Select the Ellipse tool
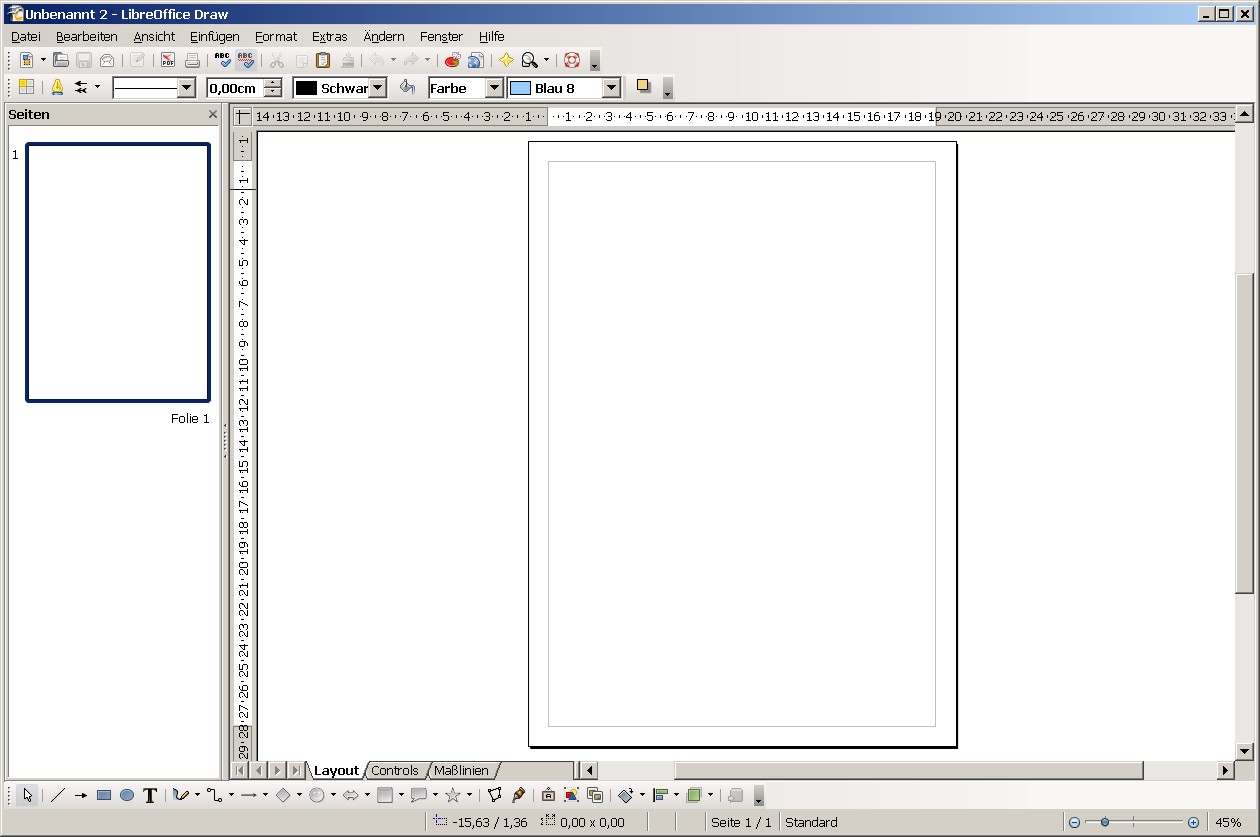 click(x=126, y=795)
